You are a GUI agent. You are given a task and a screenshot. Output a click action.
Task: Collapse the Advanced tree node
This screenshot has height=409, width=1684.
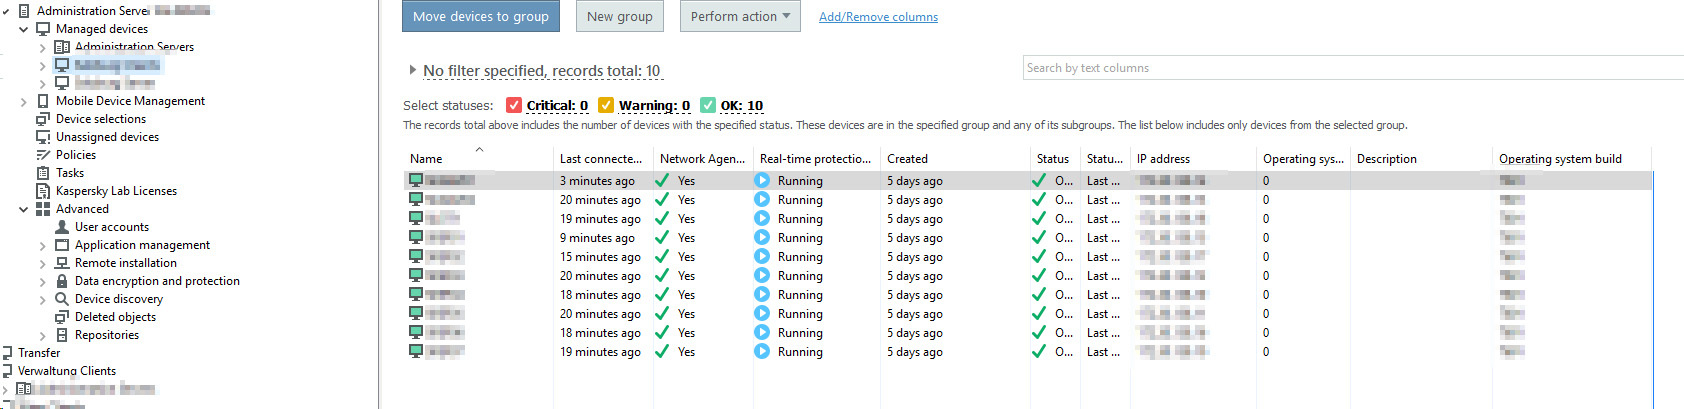click(x=24, y=209)
